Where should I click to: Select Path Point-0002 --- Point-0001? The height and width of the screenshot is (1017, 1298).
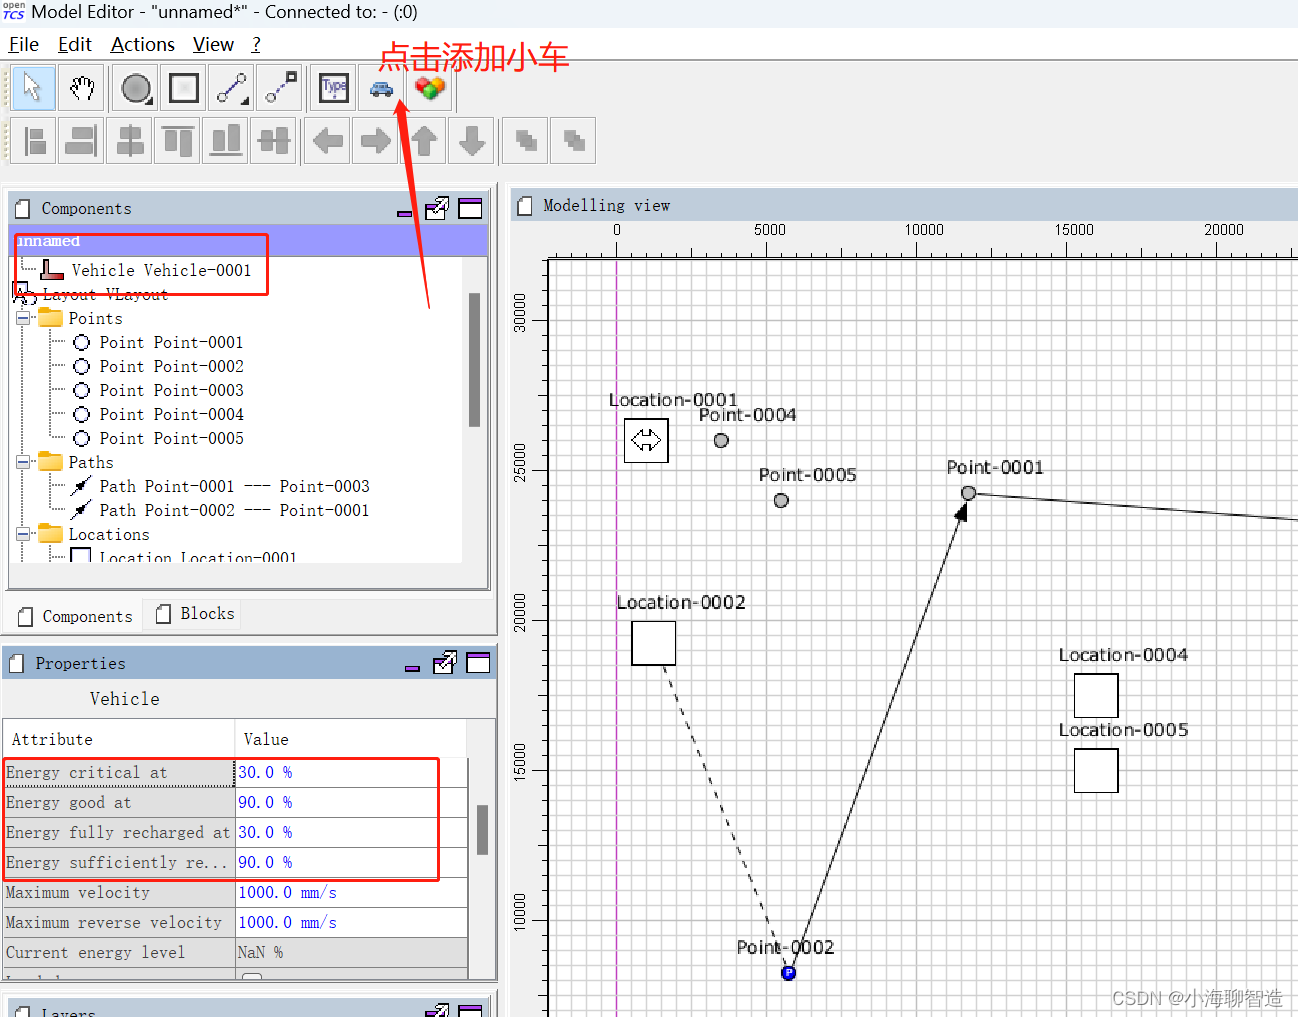click(x=234, y=510)
